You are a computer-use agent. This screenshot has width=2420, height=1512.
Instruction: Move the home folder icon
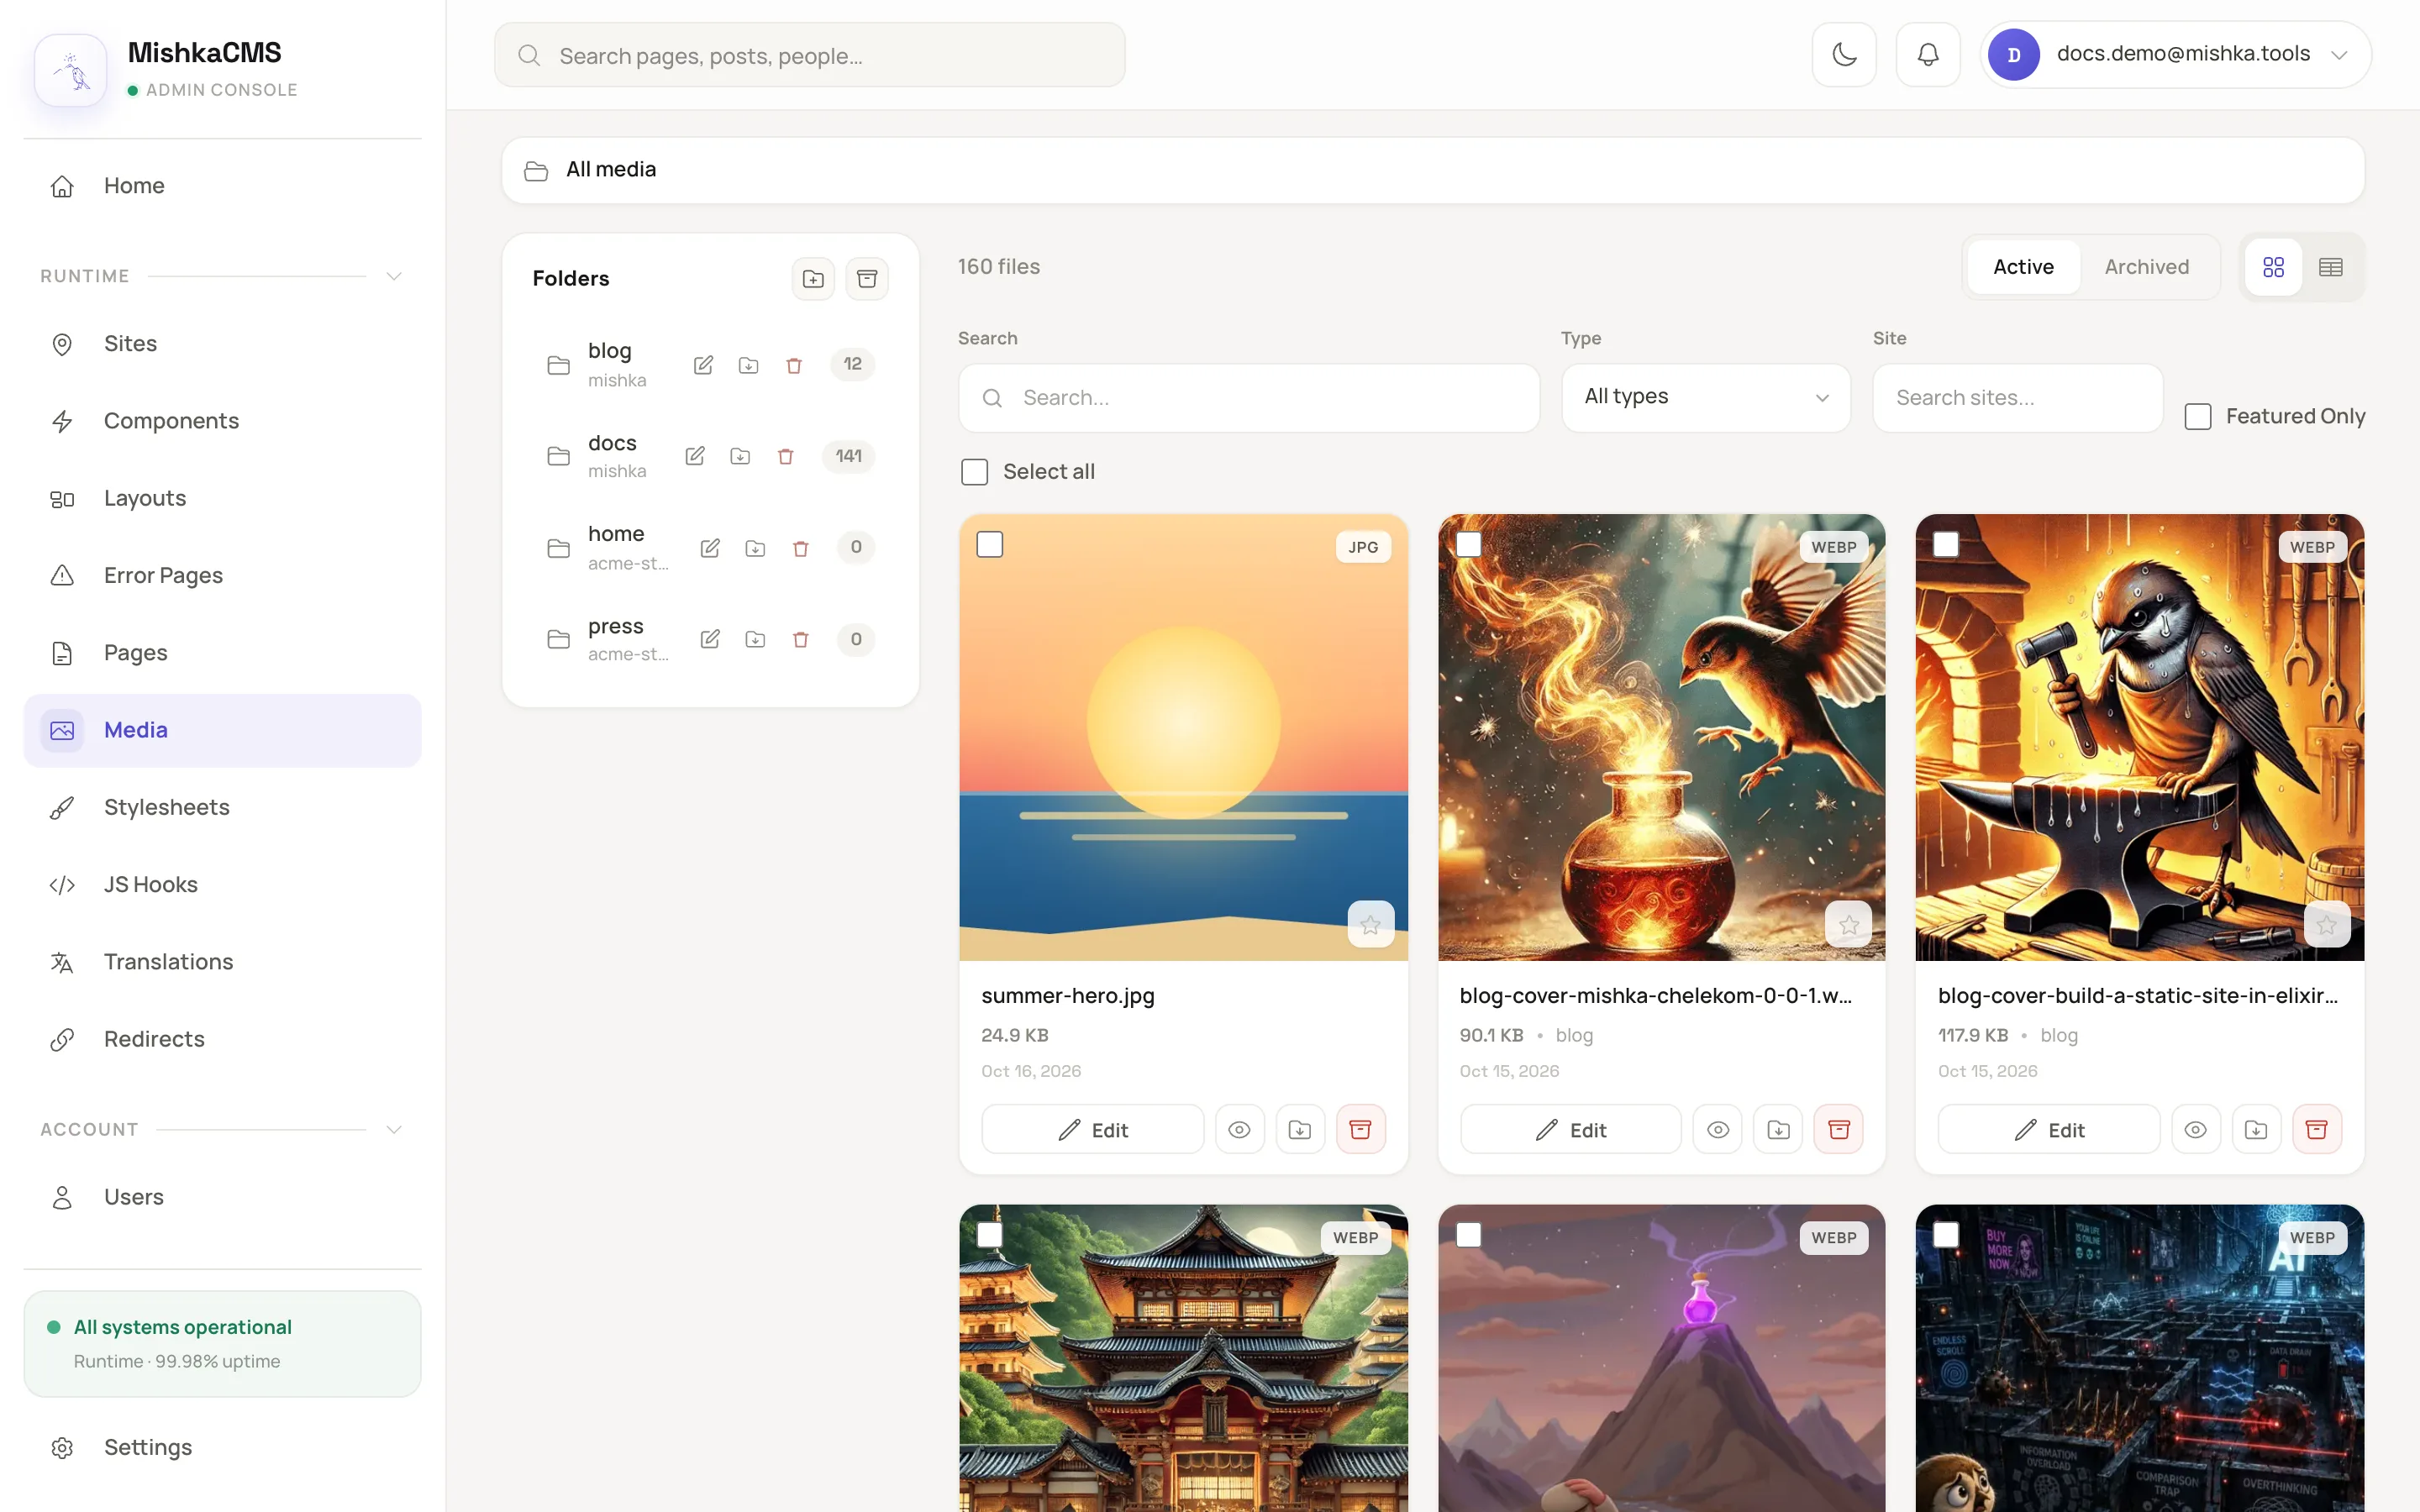755,548
